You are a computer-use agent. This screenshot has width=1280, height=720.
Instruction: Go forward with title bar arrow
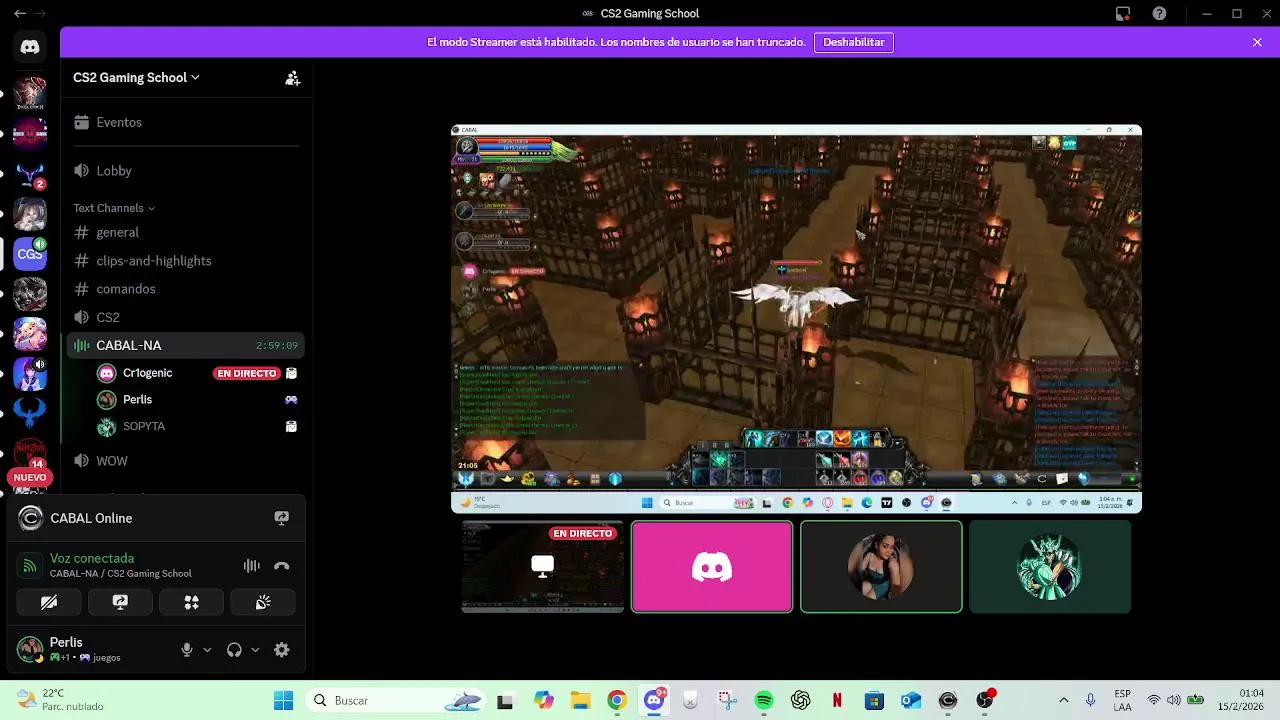pyautogui.click(x=40, y=14)
